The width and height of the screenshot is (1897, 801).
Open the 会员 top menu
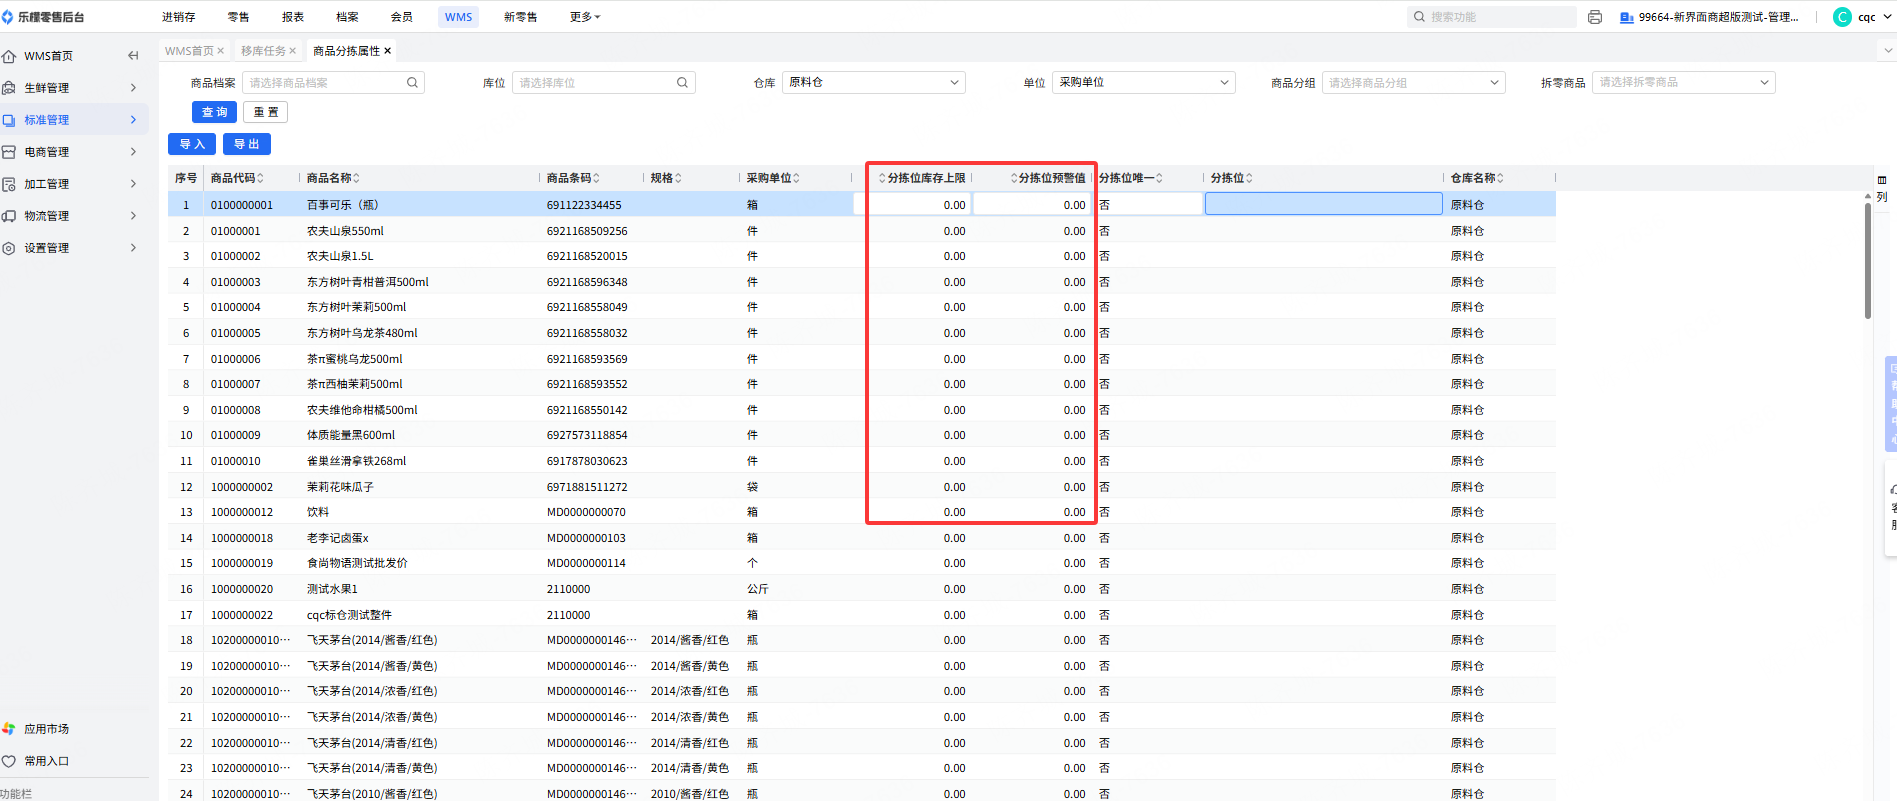[401, 17]
